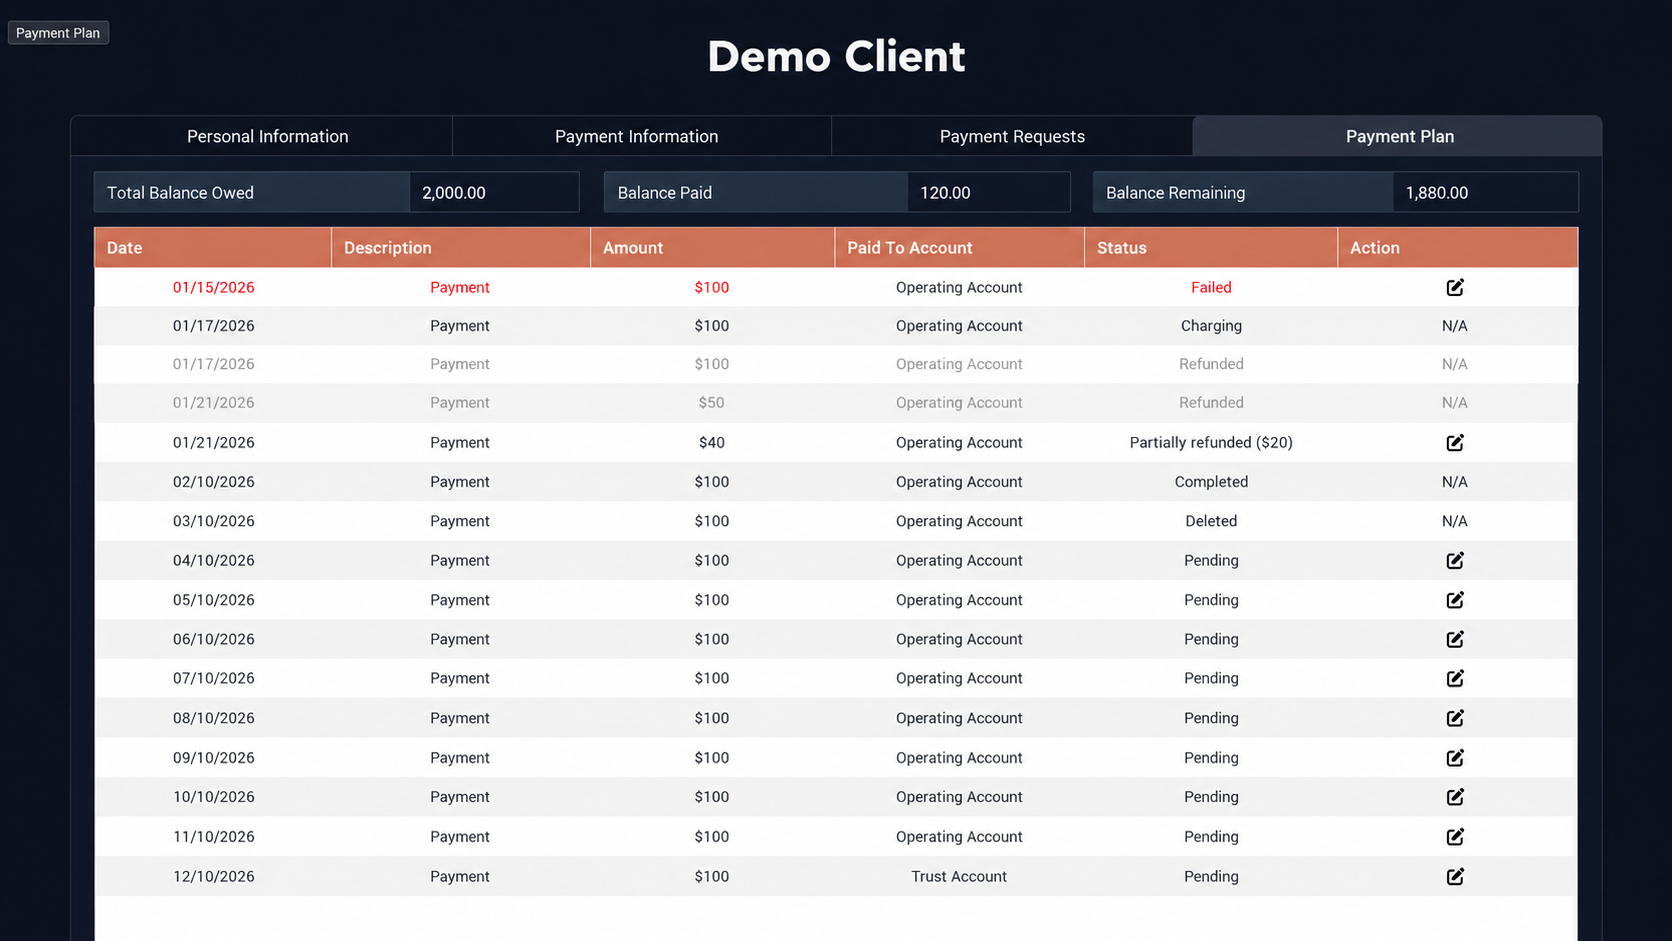Viewport: 1672px width, 941px height.
Task: Go to the Payment Requests tab
Action: (x=1012, y=136)
